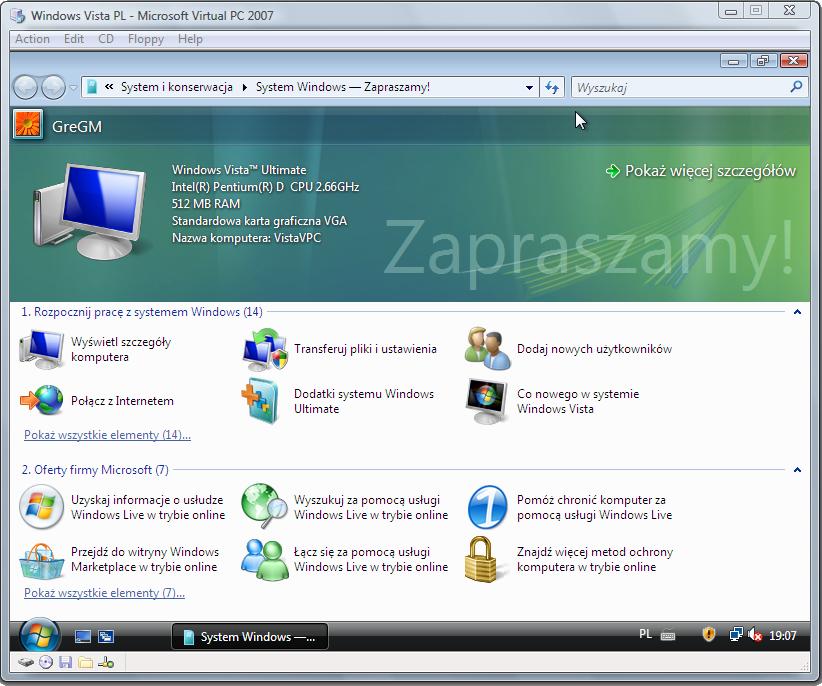Open the Action menu of Virtual PC
Viewport: 822px width, 686px height.
pyautogui.click(x=32, y=39)
